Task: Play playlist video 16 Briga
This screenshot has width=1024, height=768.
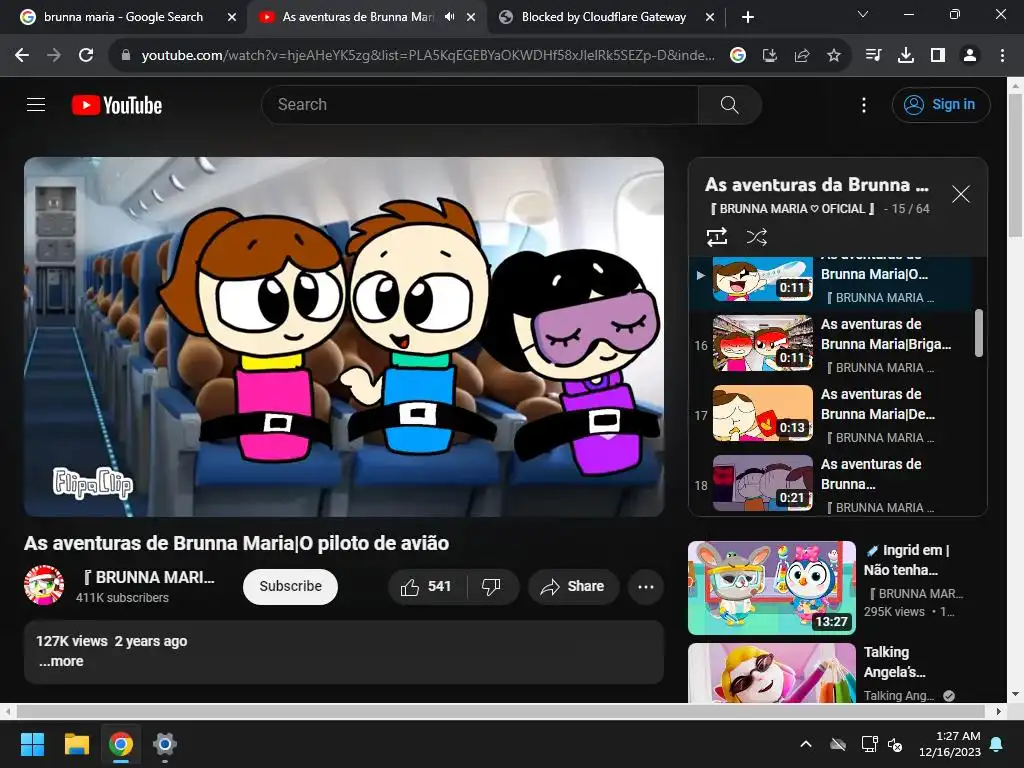Action: point(830,344)
